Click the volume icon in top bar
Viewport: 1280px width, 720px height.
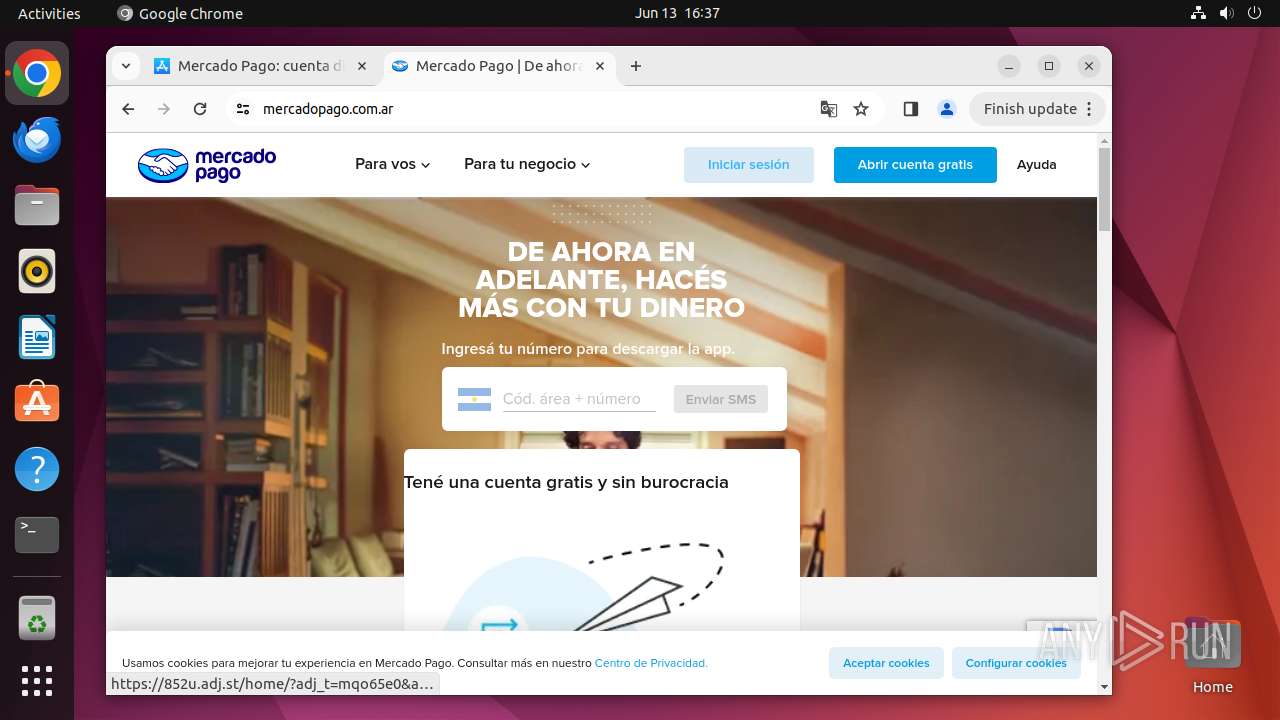pos(1226,13)
